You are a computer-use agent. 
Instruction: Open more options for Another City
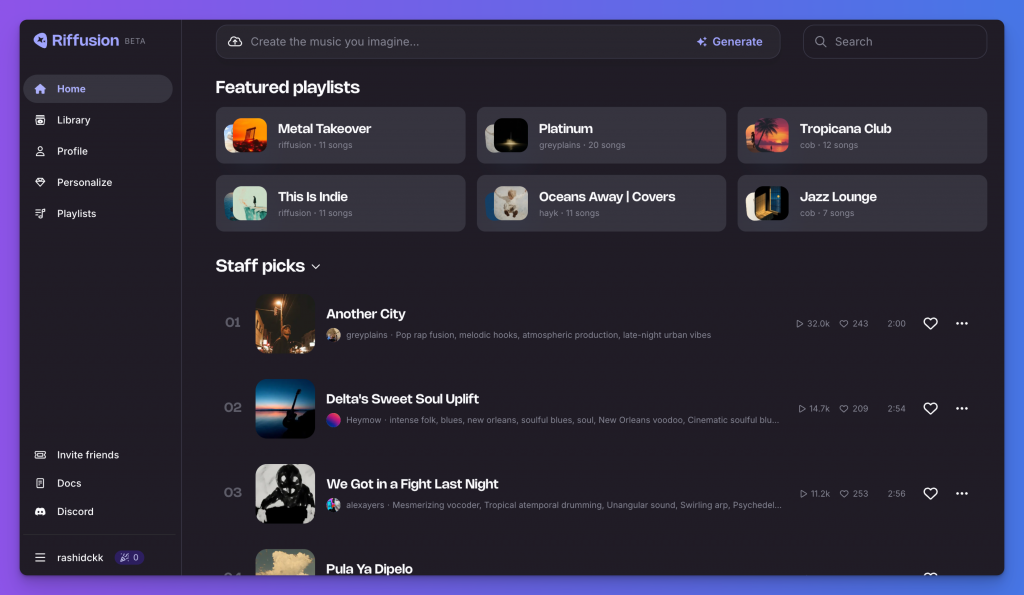point(962,323)
